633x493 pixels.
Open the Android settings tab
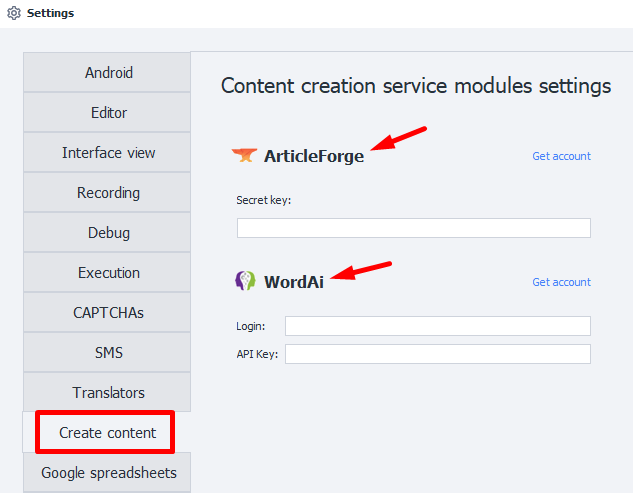[x=108, y=73]
